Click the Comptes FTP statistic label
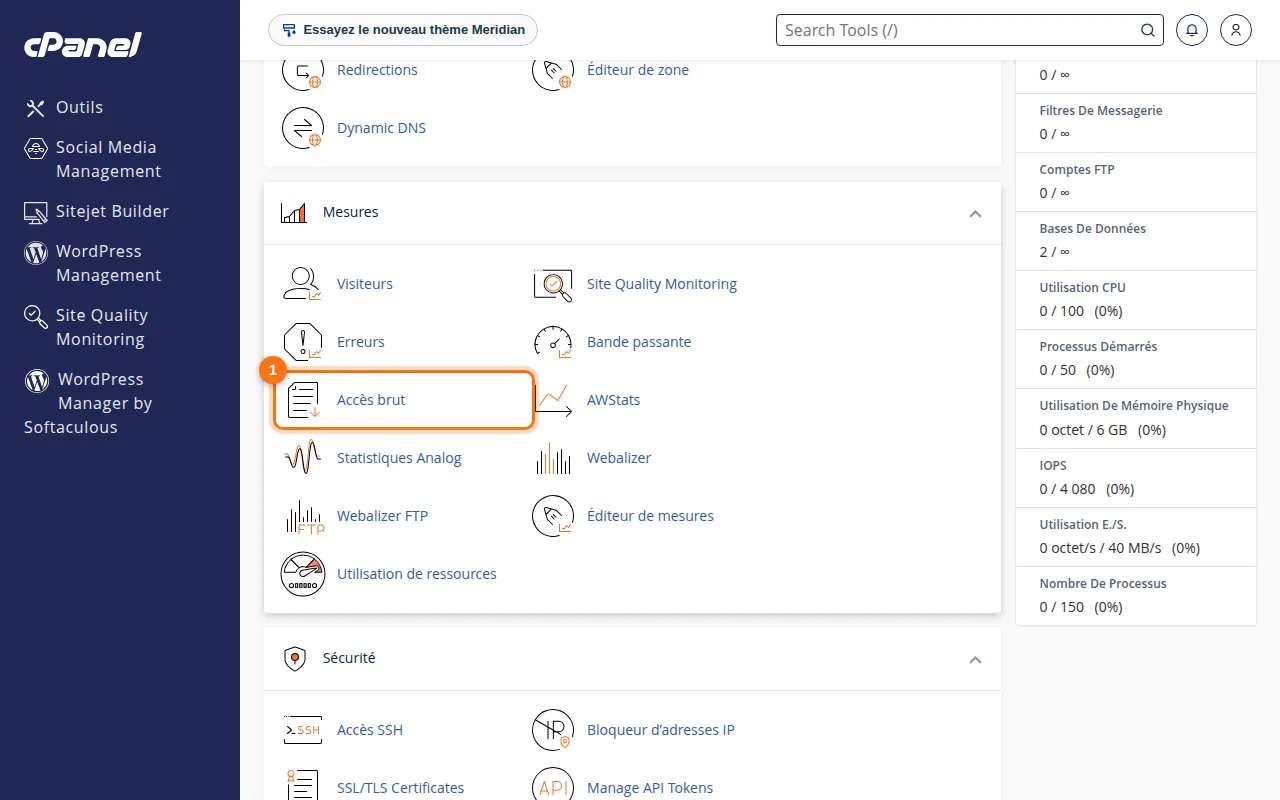 point(1077,170)
